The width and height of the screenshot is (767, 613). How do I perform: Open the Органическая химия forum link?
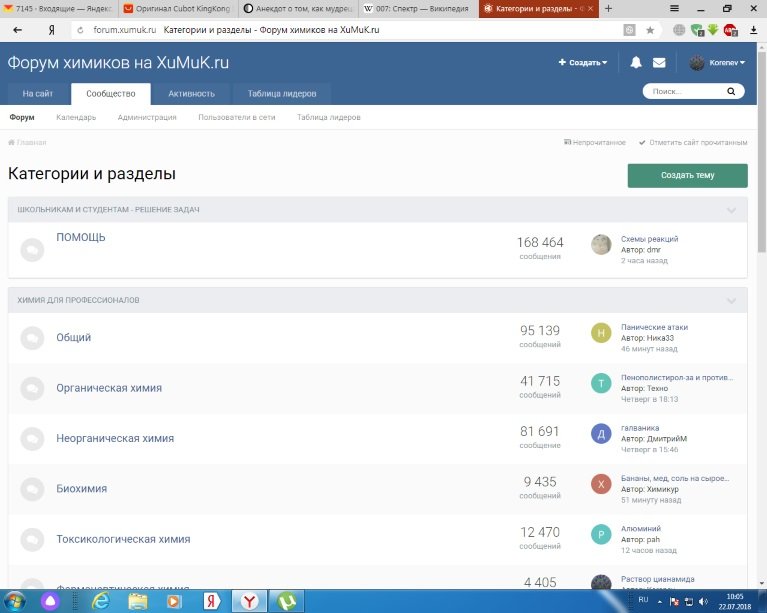[109, 388]
